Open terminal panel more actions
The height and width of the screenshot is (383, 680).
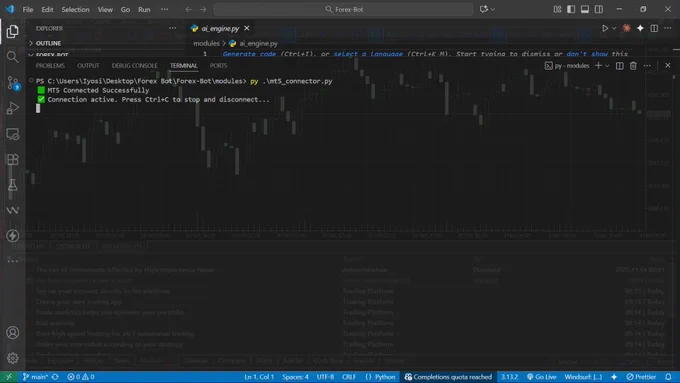(647, 65)
